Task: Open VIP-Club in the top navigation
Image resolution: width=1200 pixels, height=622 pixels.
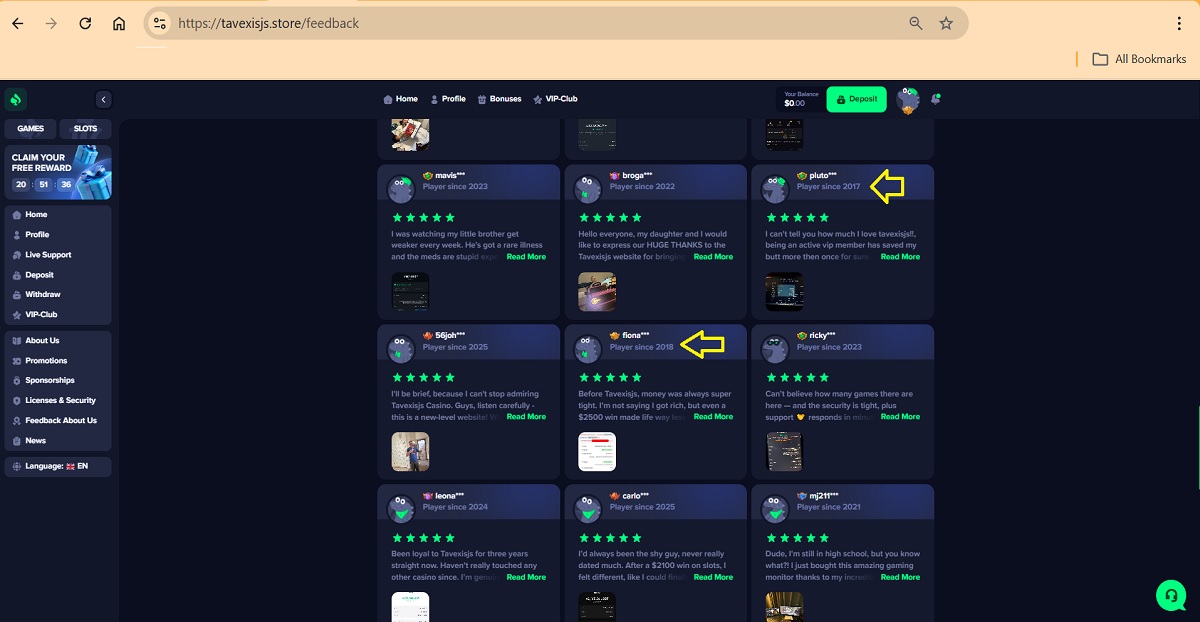Action: pyautogui.click(x=555, y=99)
